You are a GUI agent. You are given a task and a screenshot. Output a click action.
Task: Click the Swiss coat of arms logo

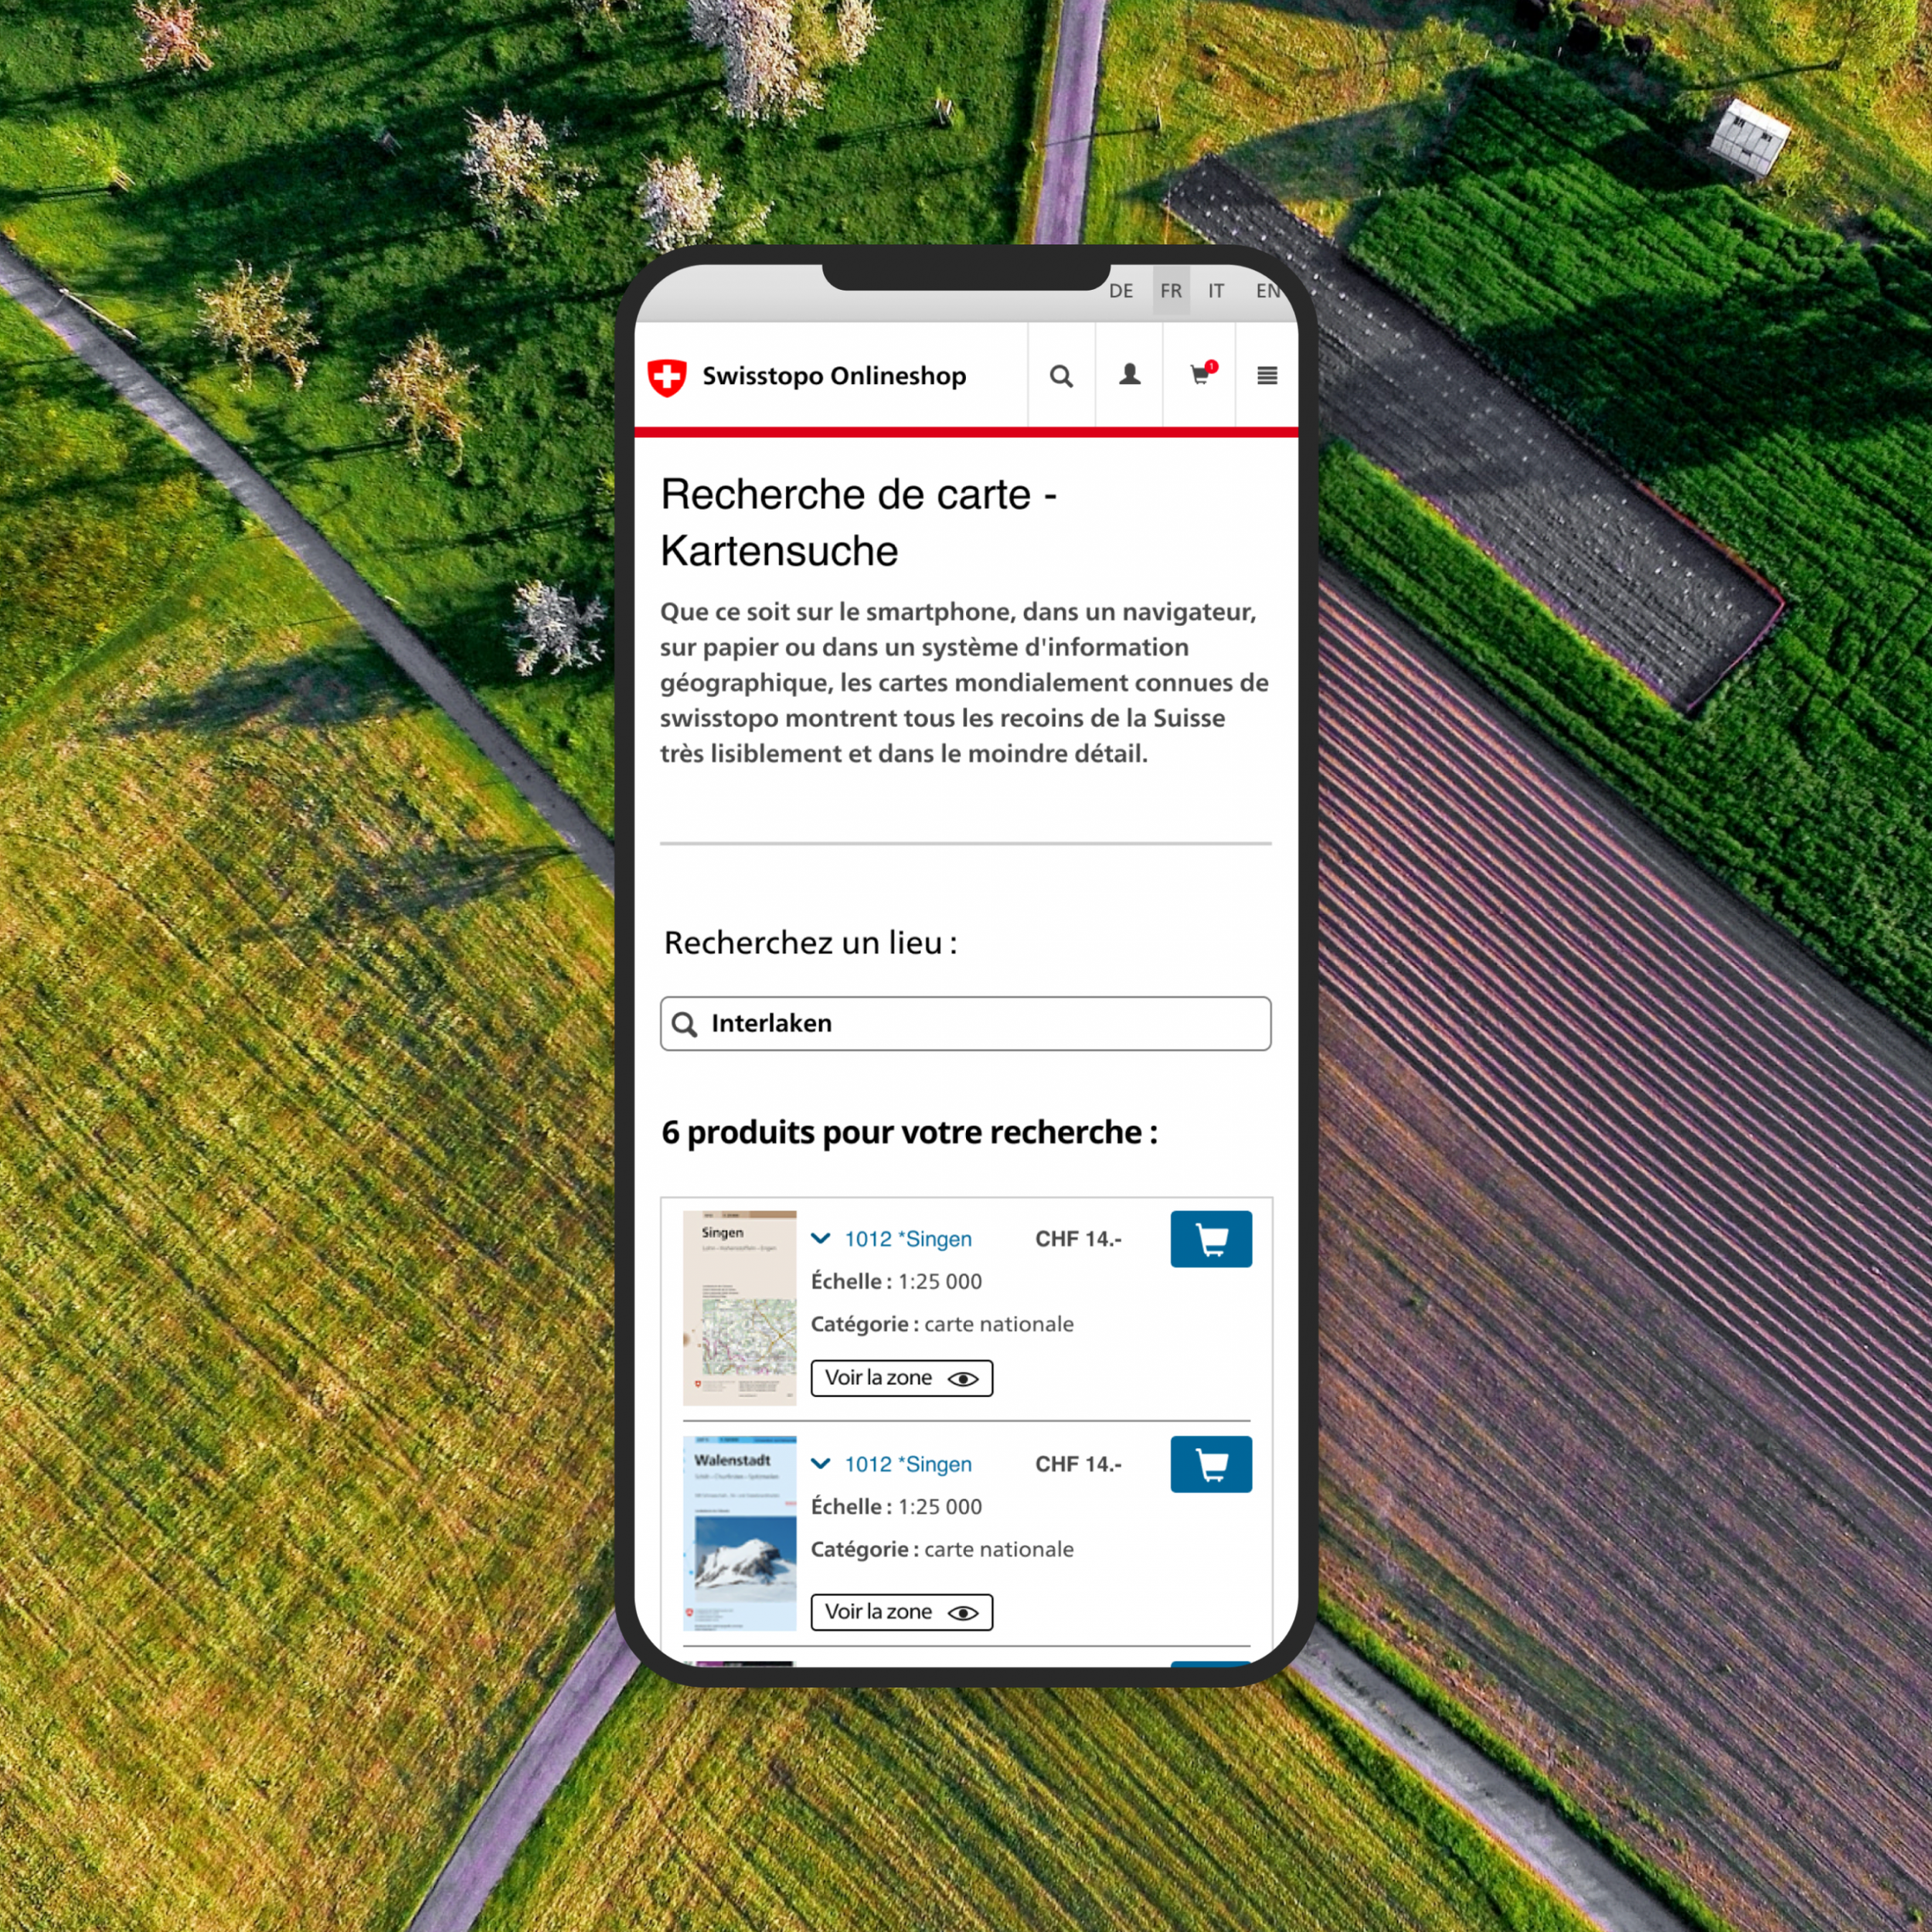(667, 377)
